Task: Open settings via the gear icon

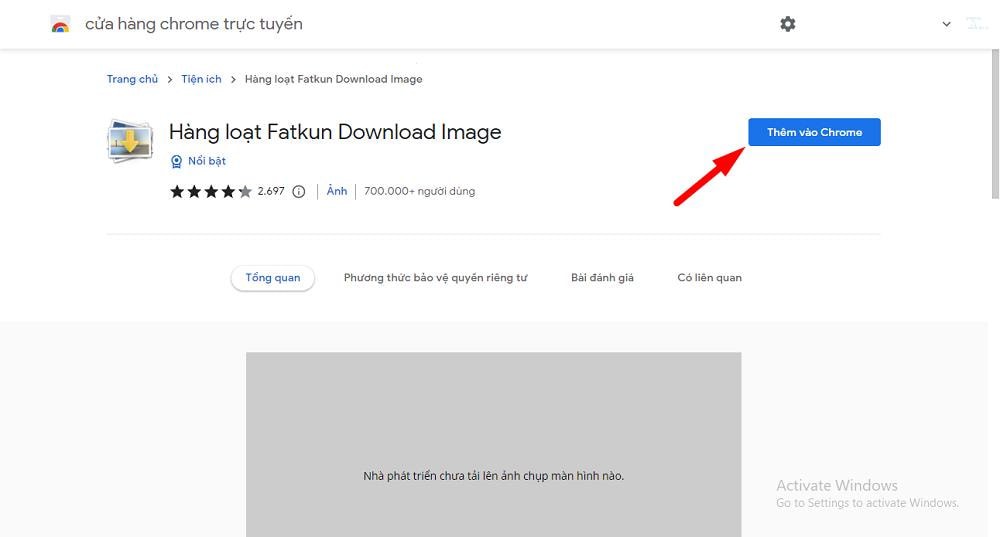Action: pos(788,24)
